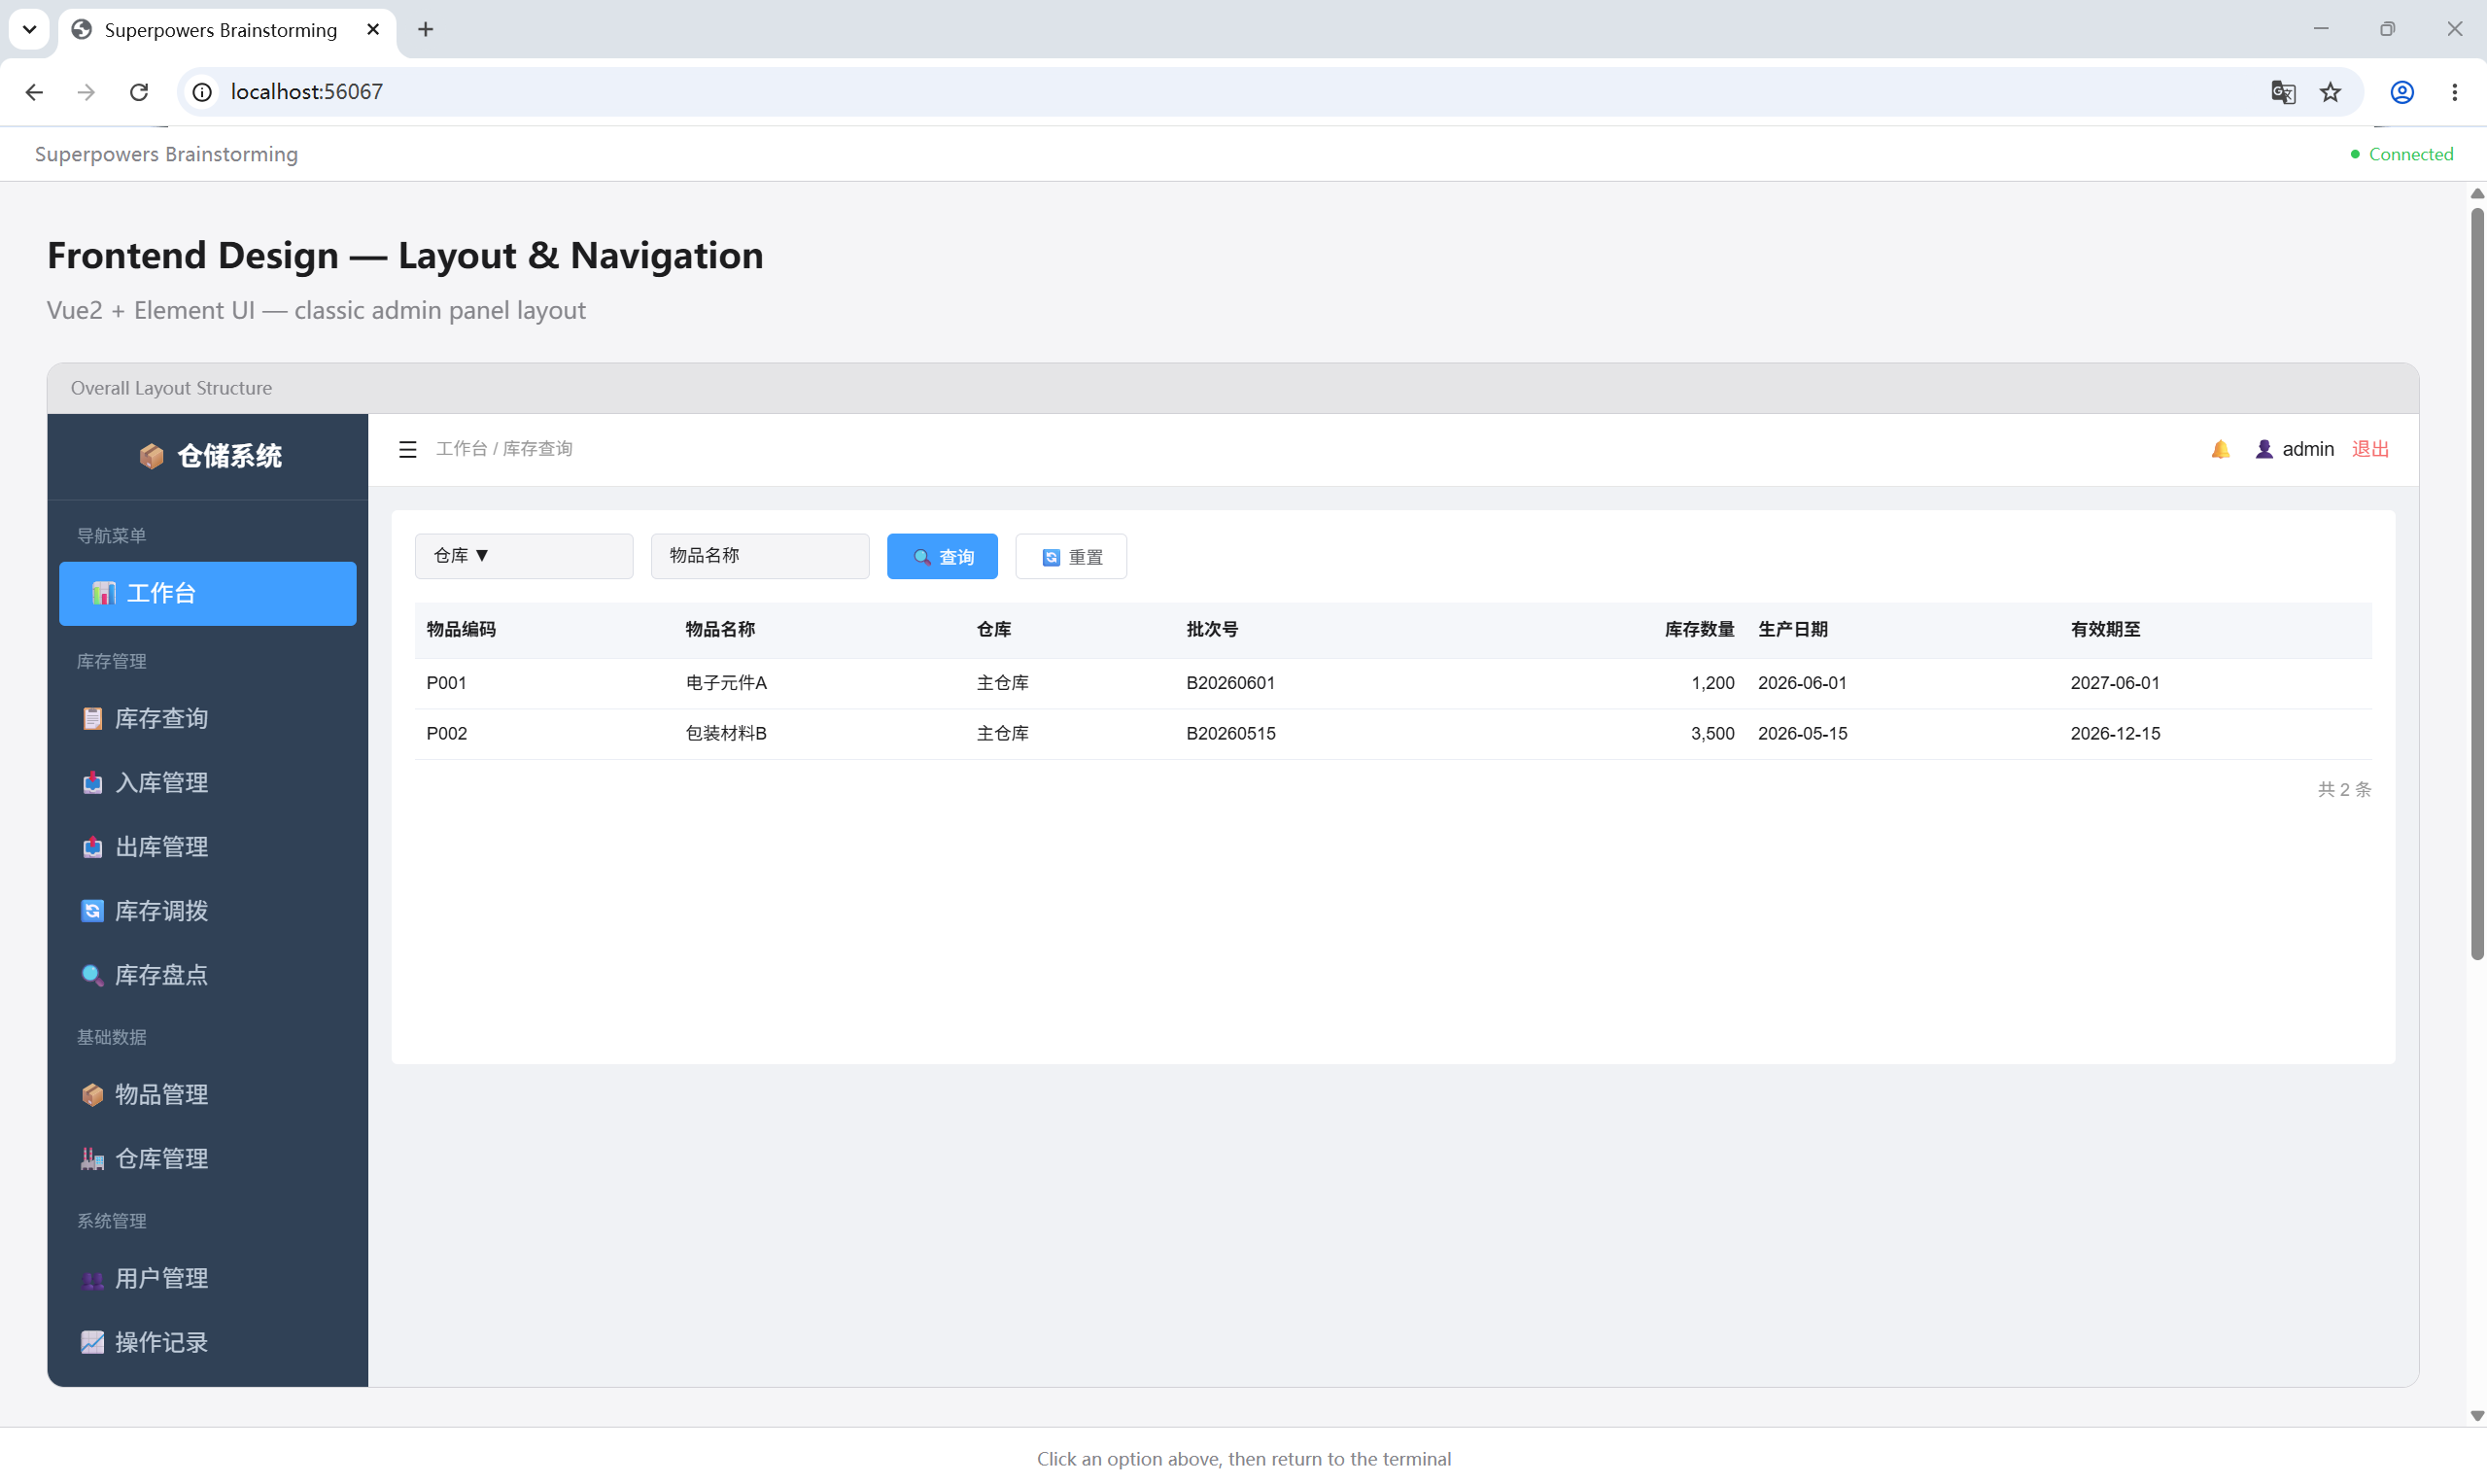
Task: Open 操作记录 menu item
Action: 207,1342
